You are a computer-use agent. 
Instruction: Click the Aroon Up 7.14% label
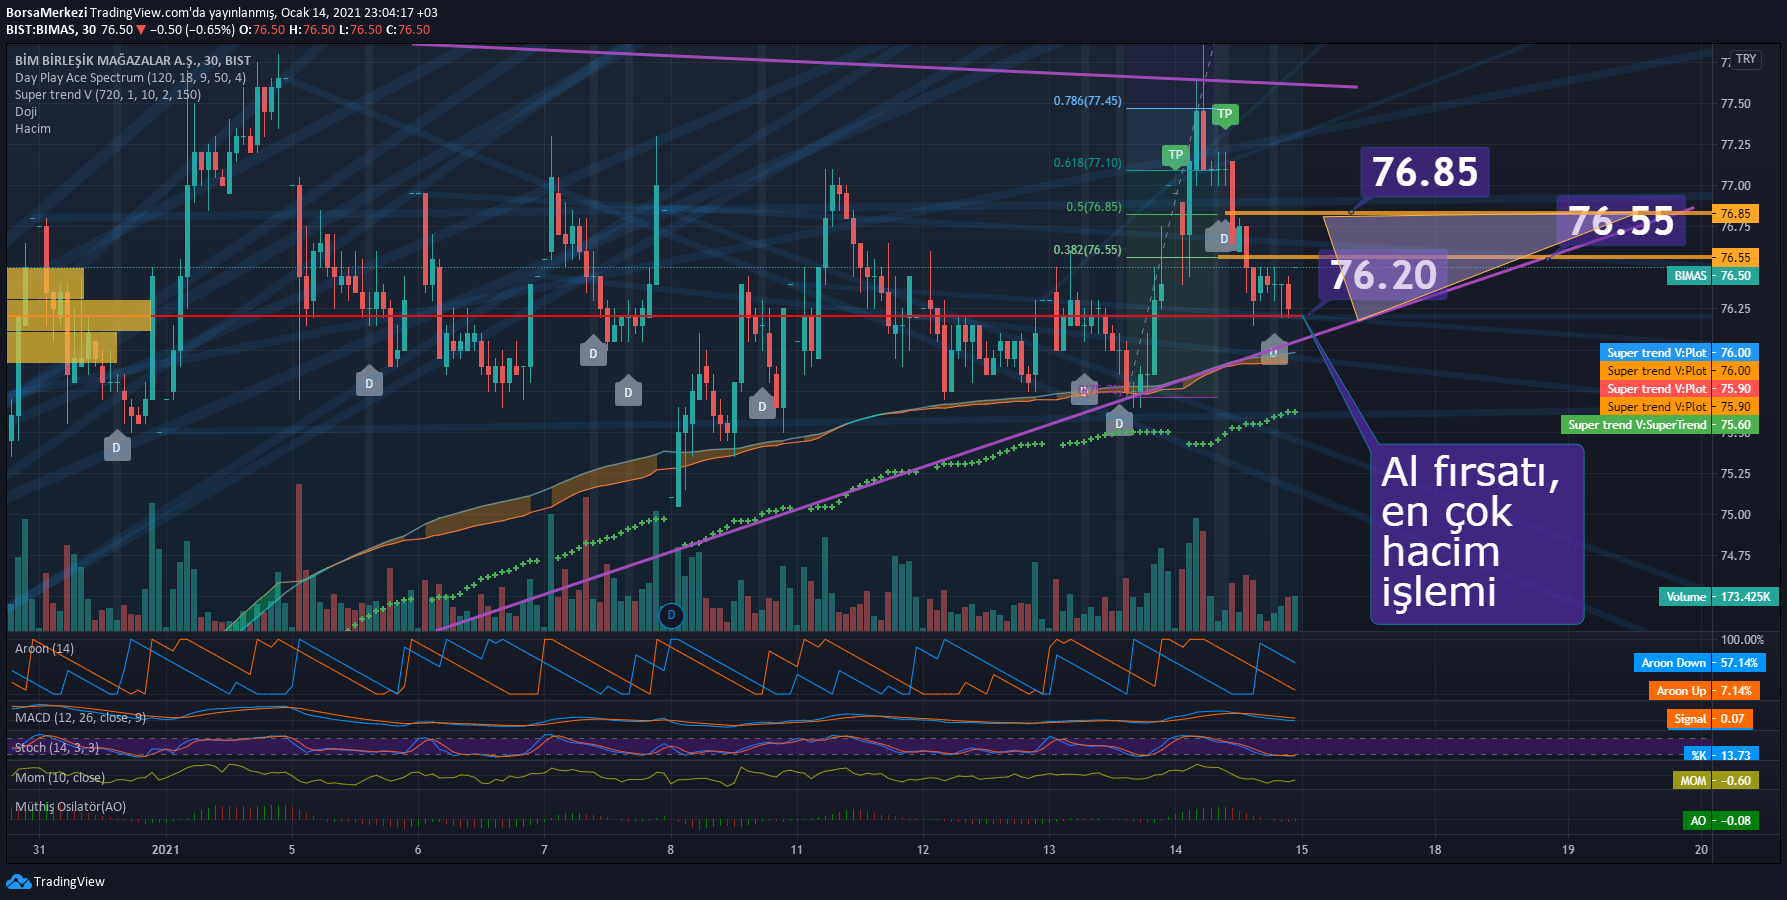pyautogui.click(x=1703, y=690)
